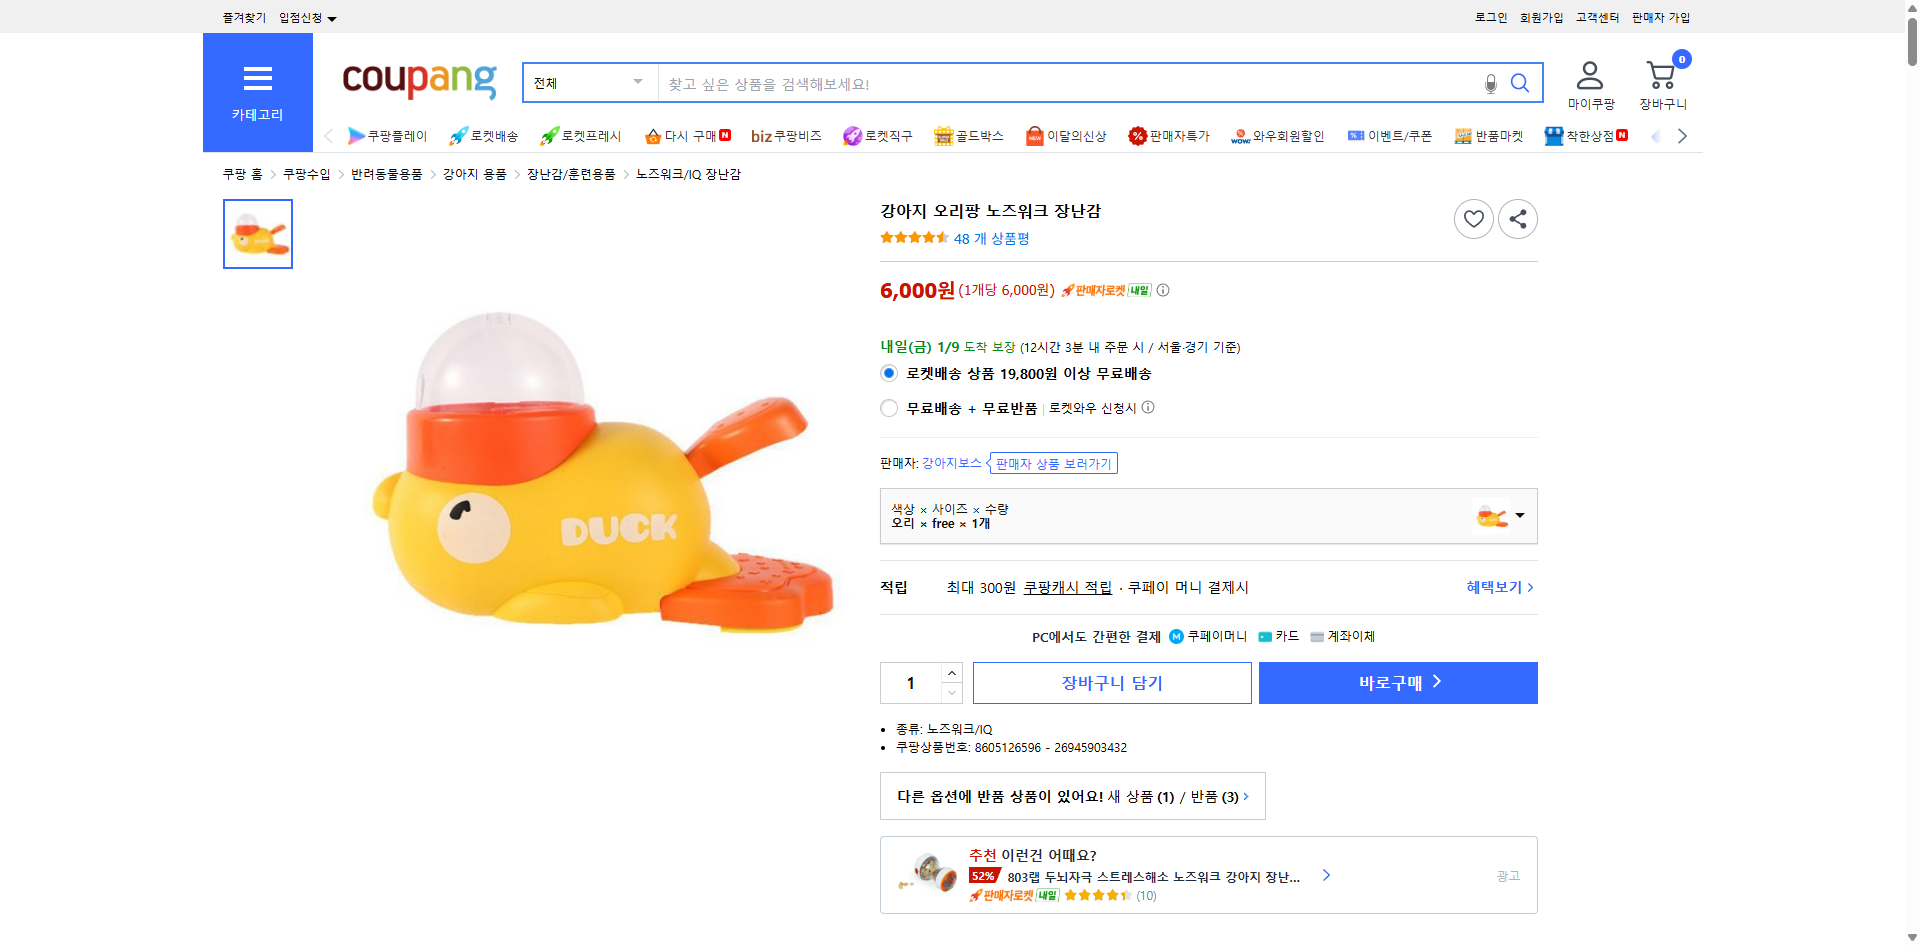Open the 48 개 상품평 reviews link
The image size is (1920, 945).
990,238
